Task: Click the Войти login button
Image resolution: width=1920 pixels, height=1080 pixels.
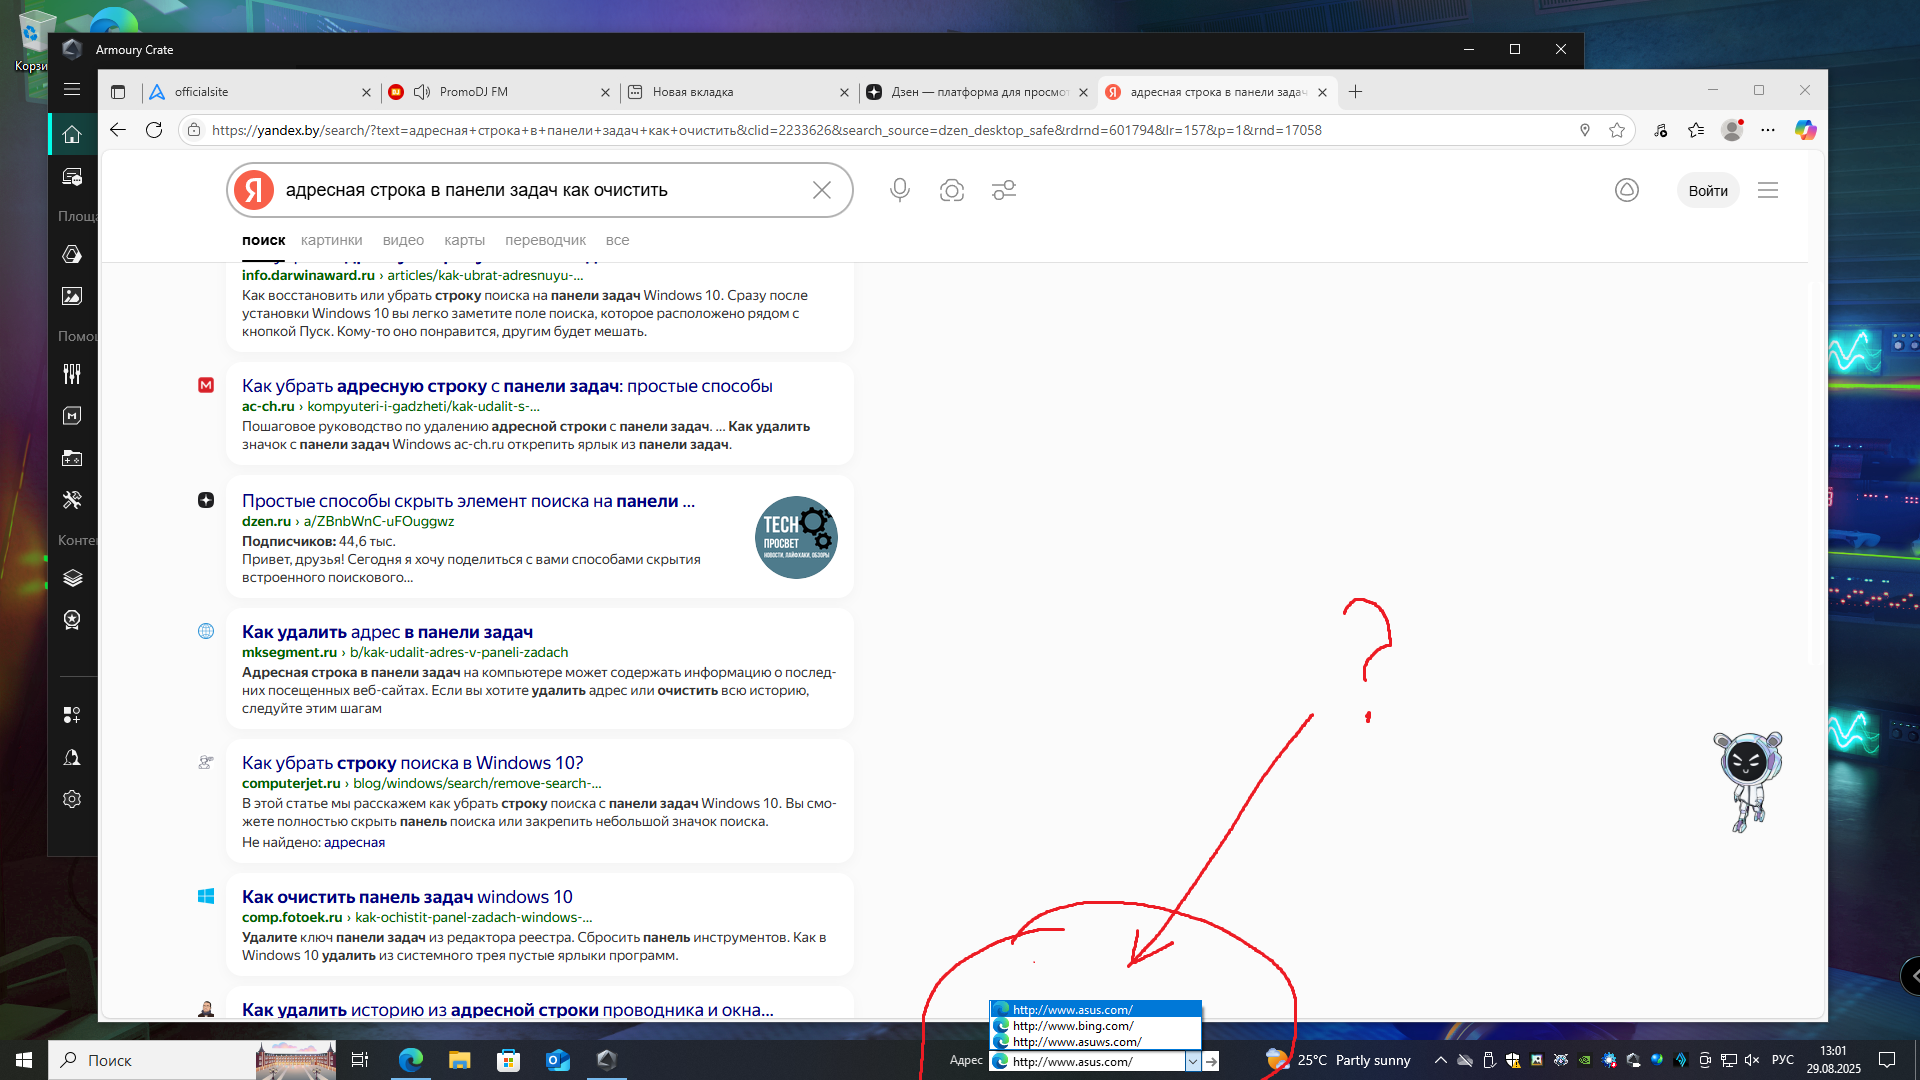Action: pos(1708,191)
